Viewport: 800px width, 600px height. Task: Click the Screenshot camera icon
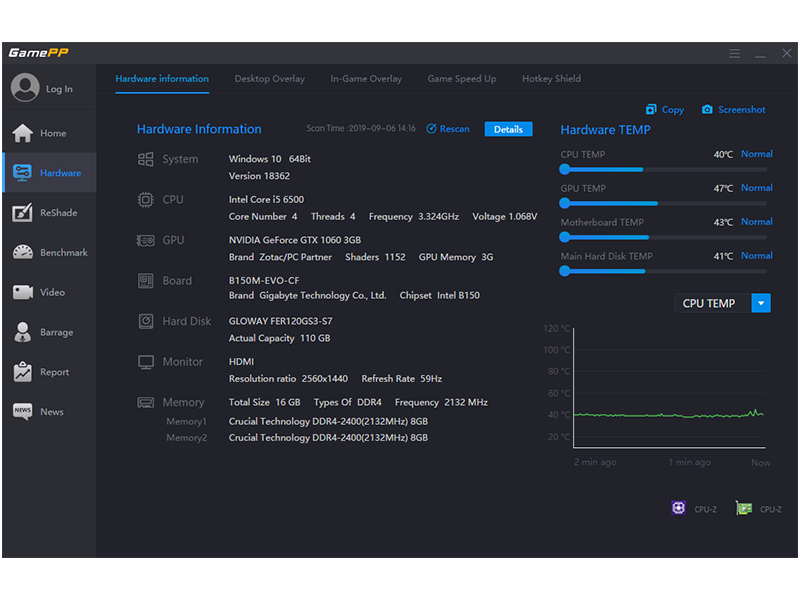[x=707, y=109]
